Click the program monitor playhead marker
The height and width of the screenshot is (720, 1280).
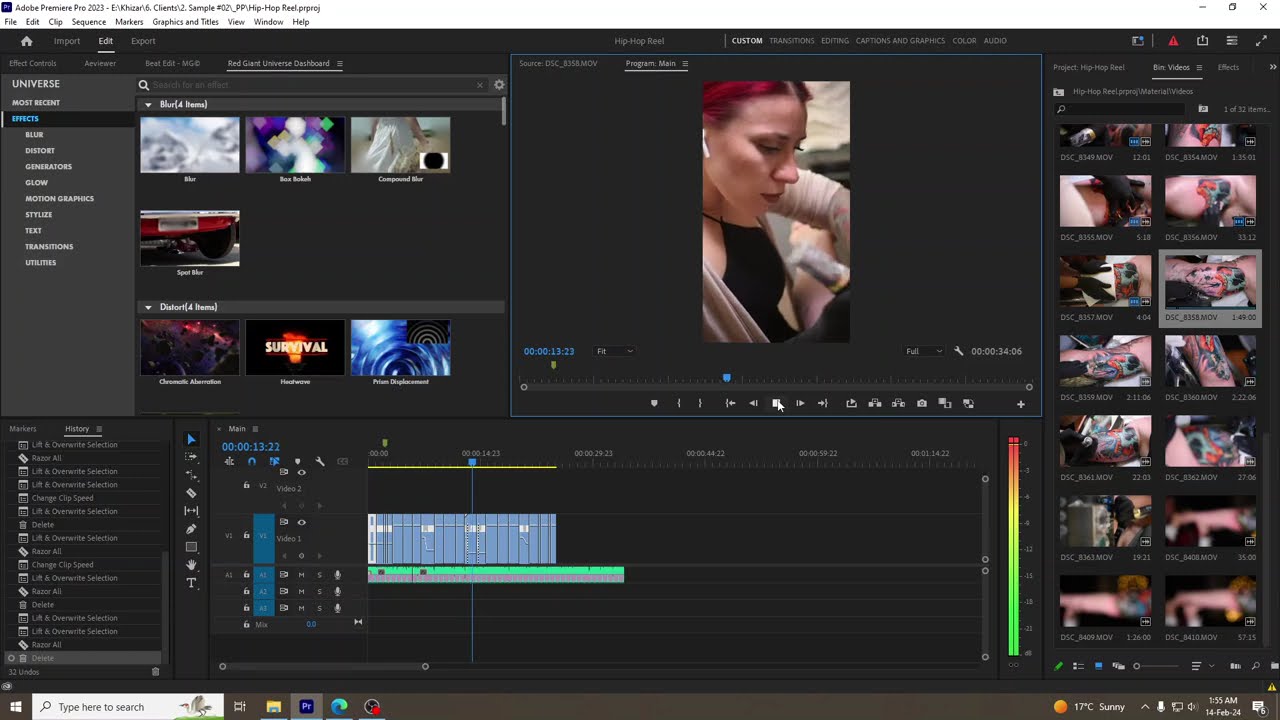tap(727, 378)
